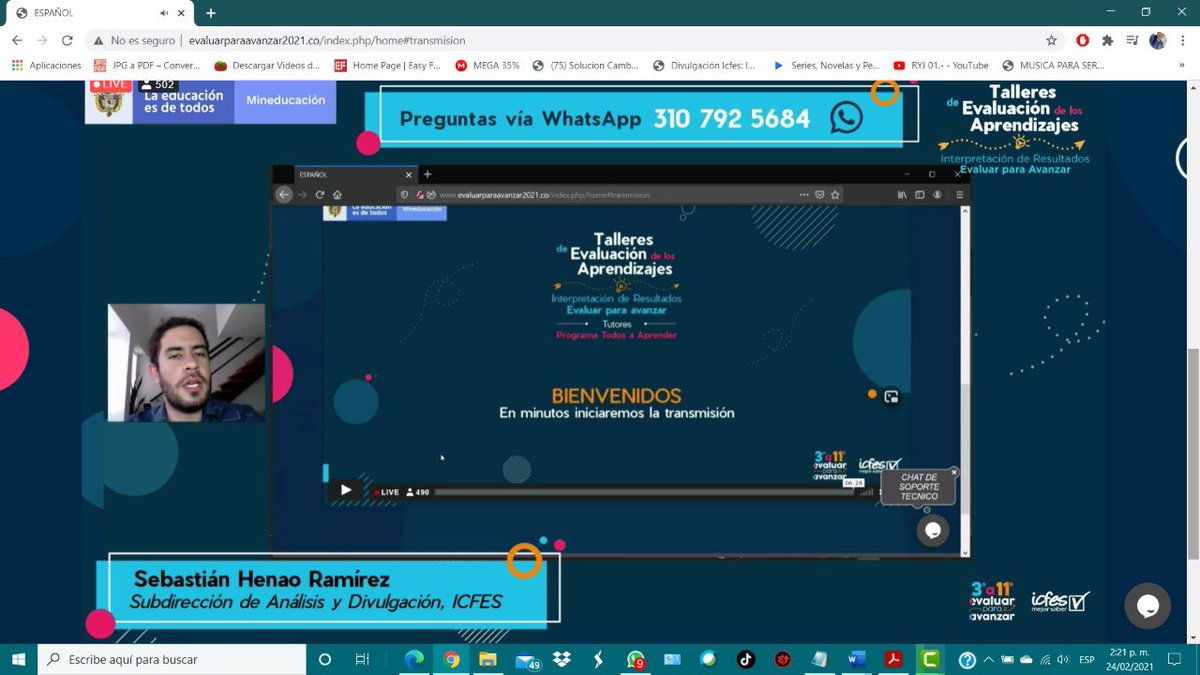Open the Chrome profile avatar
The width and height of the screenshot is (1200, 675).
coord(1158,41)
